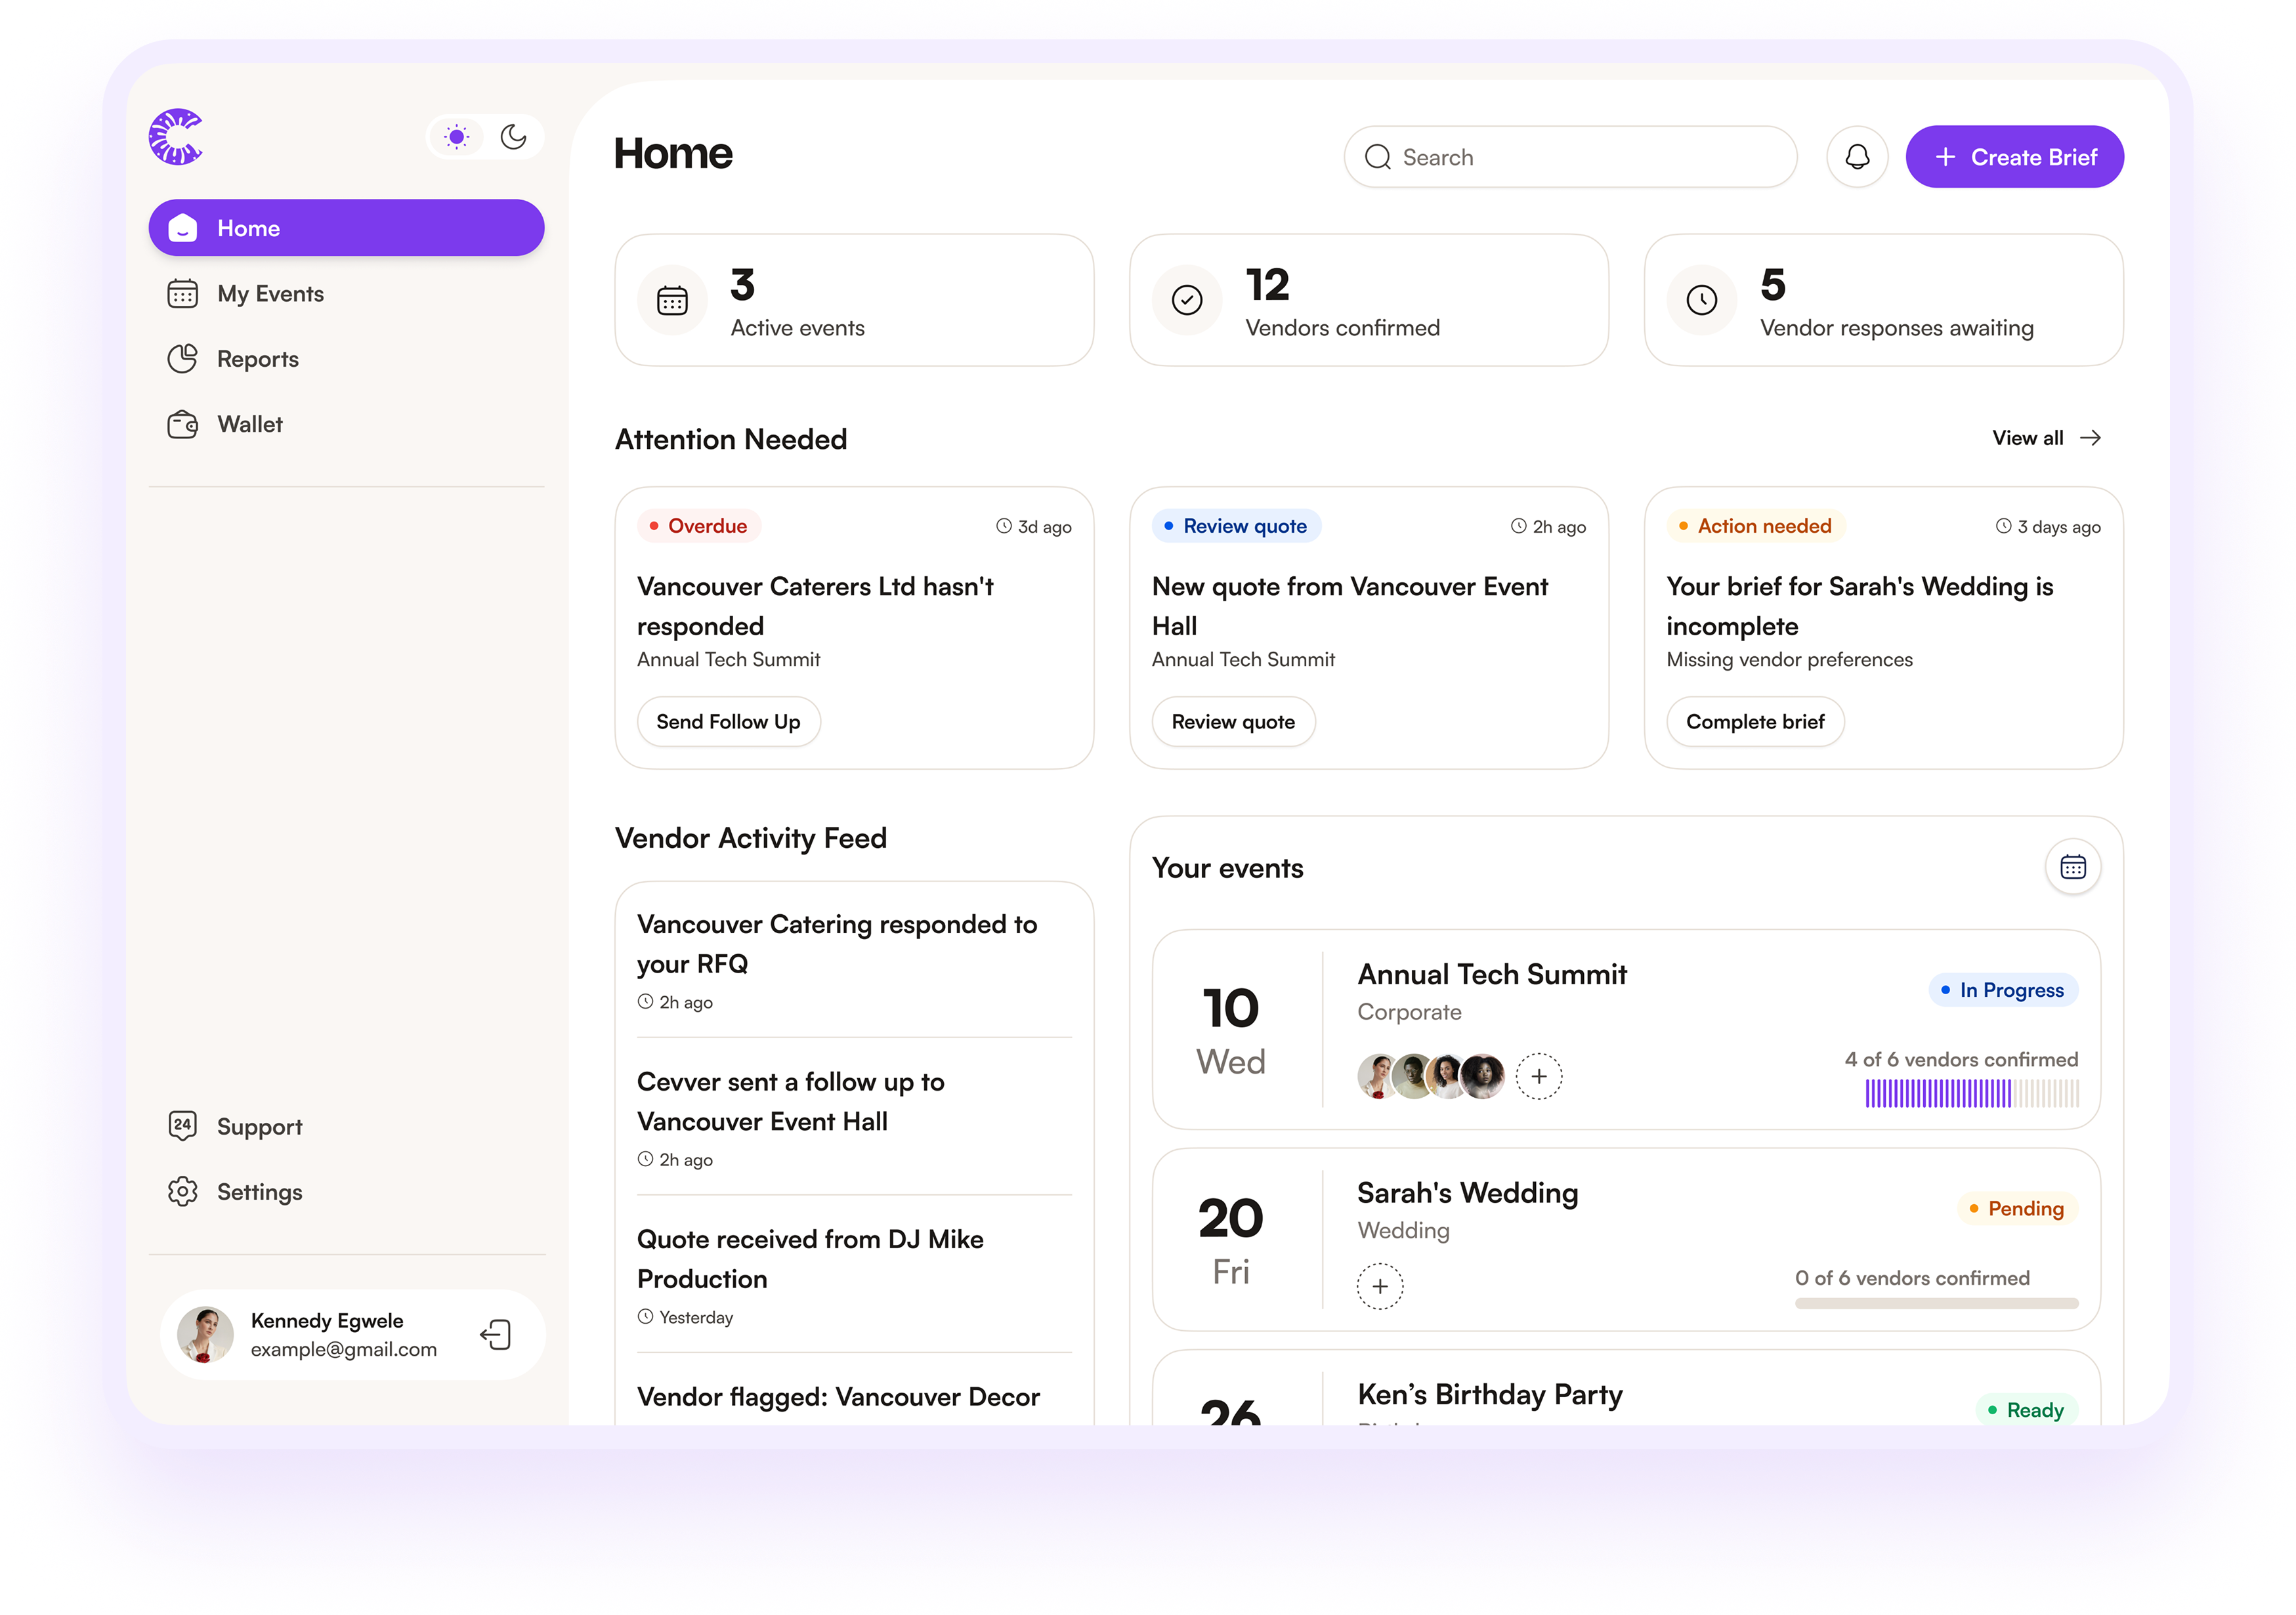Click the Vendor responses awaiting clock icon
Viewport: 2296px width, 1615px height.
tap(1701, 300)
